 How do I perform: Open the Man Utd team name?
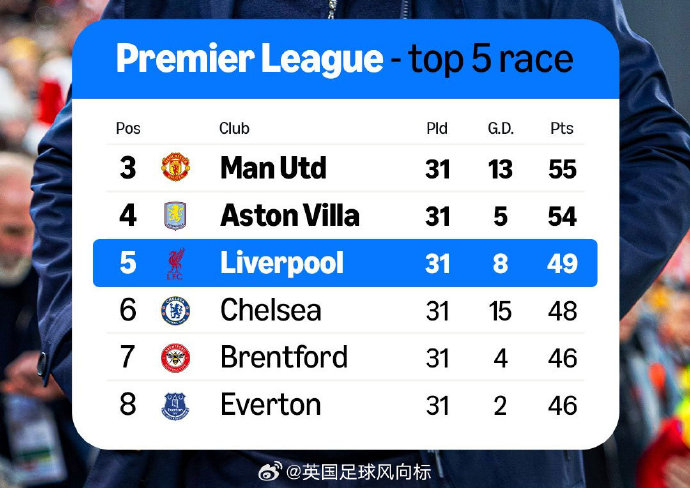(x=273, y=168)
